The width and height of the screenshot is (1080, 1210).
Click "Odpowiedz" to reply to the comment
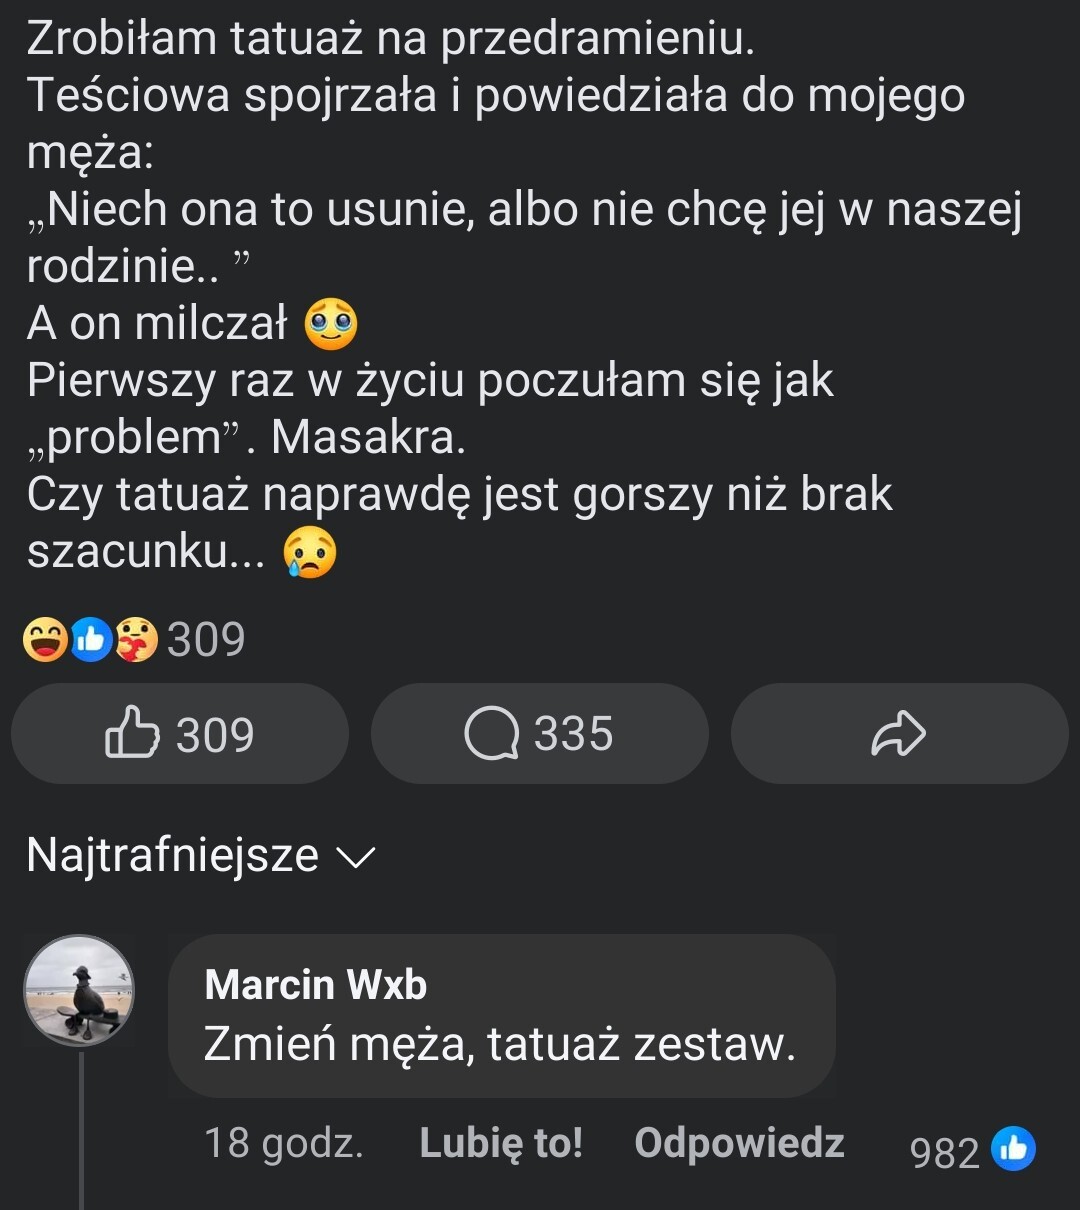click(739, 1143)
